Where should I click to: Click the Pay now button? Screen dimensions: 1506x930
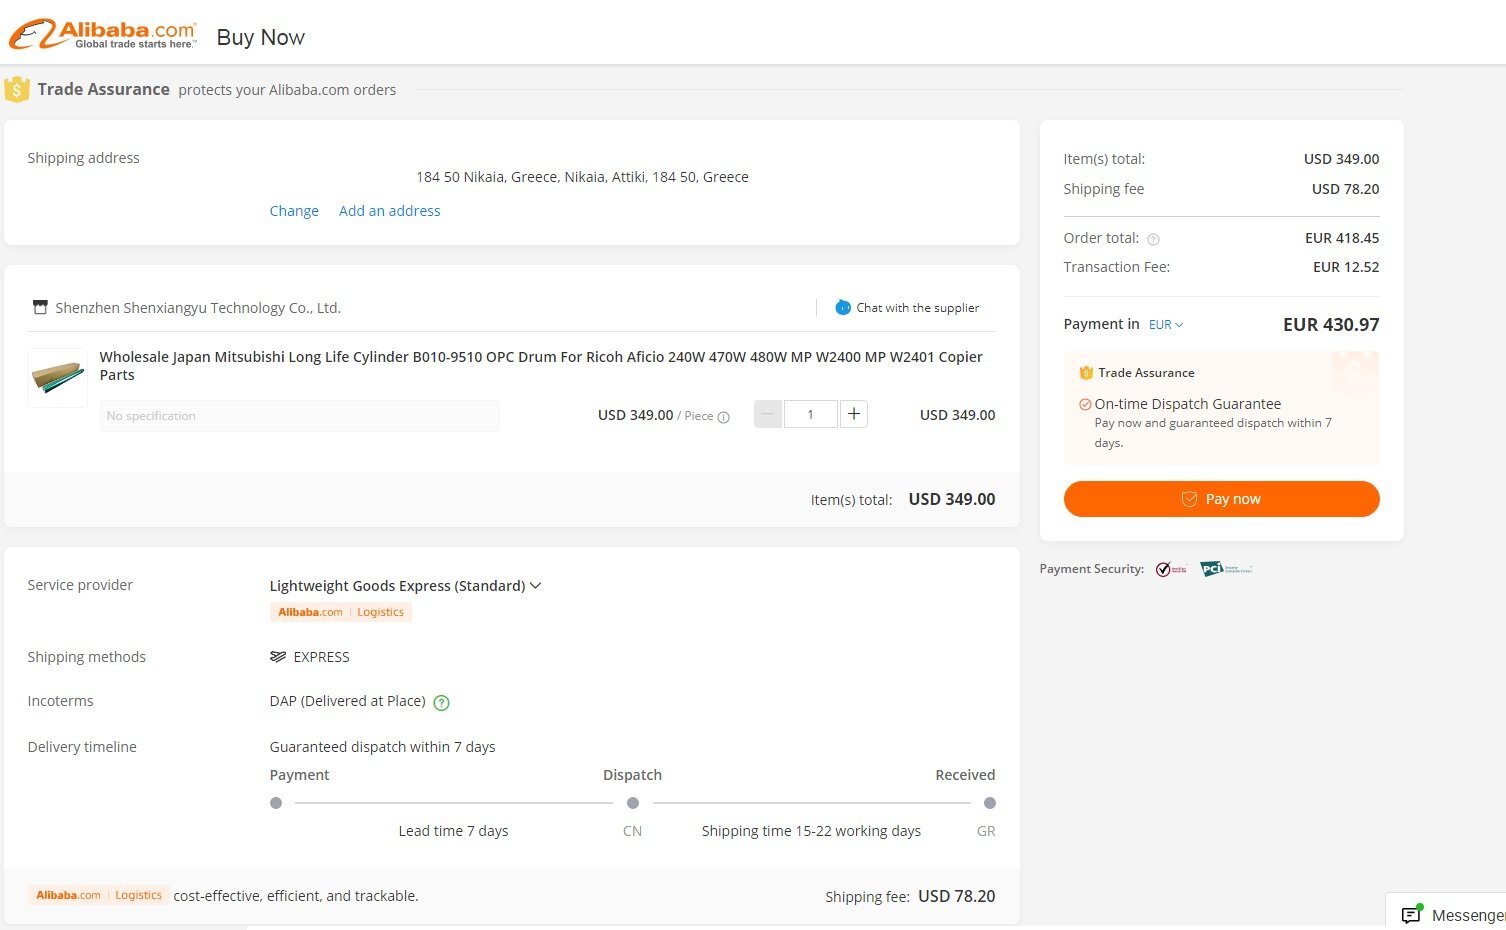[x=1221, y=499]
